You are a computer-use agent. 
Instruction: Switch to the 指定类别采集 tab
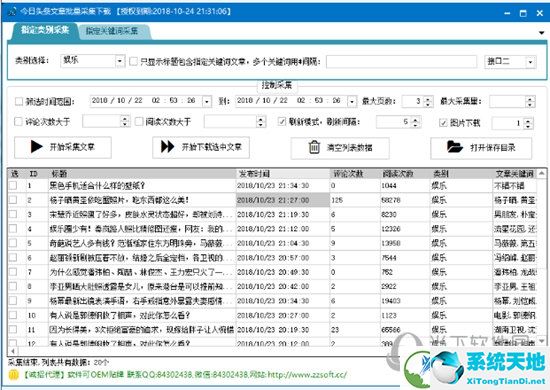tap(45, 31)
